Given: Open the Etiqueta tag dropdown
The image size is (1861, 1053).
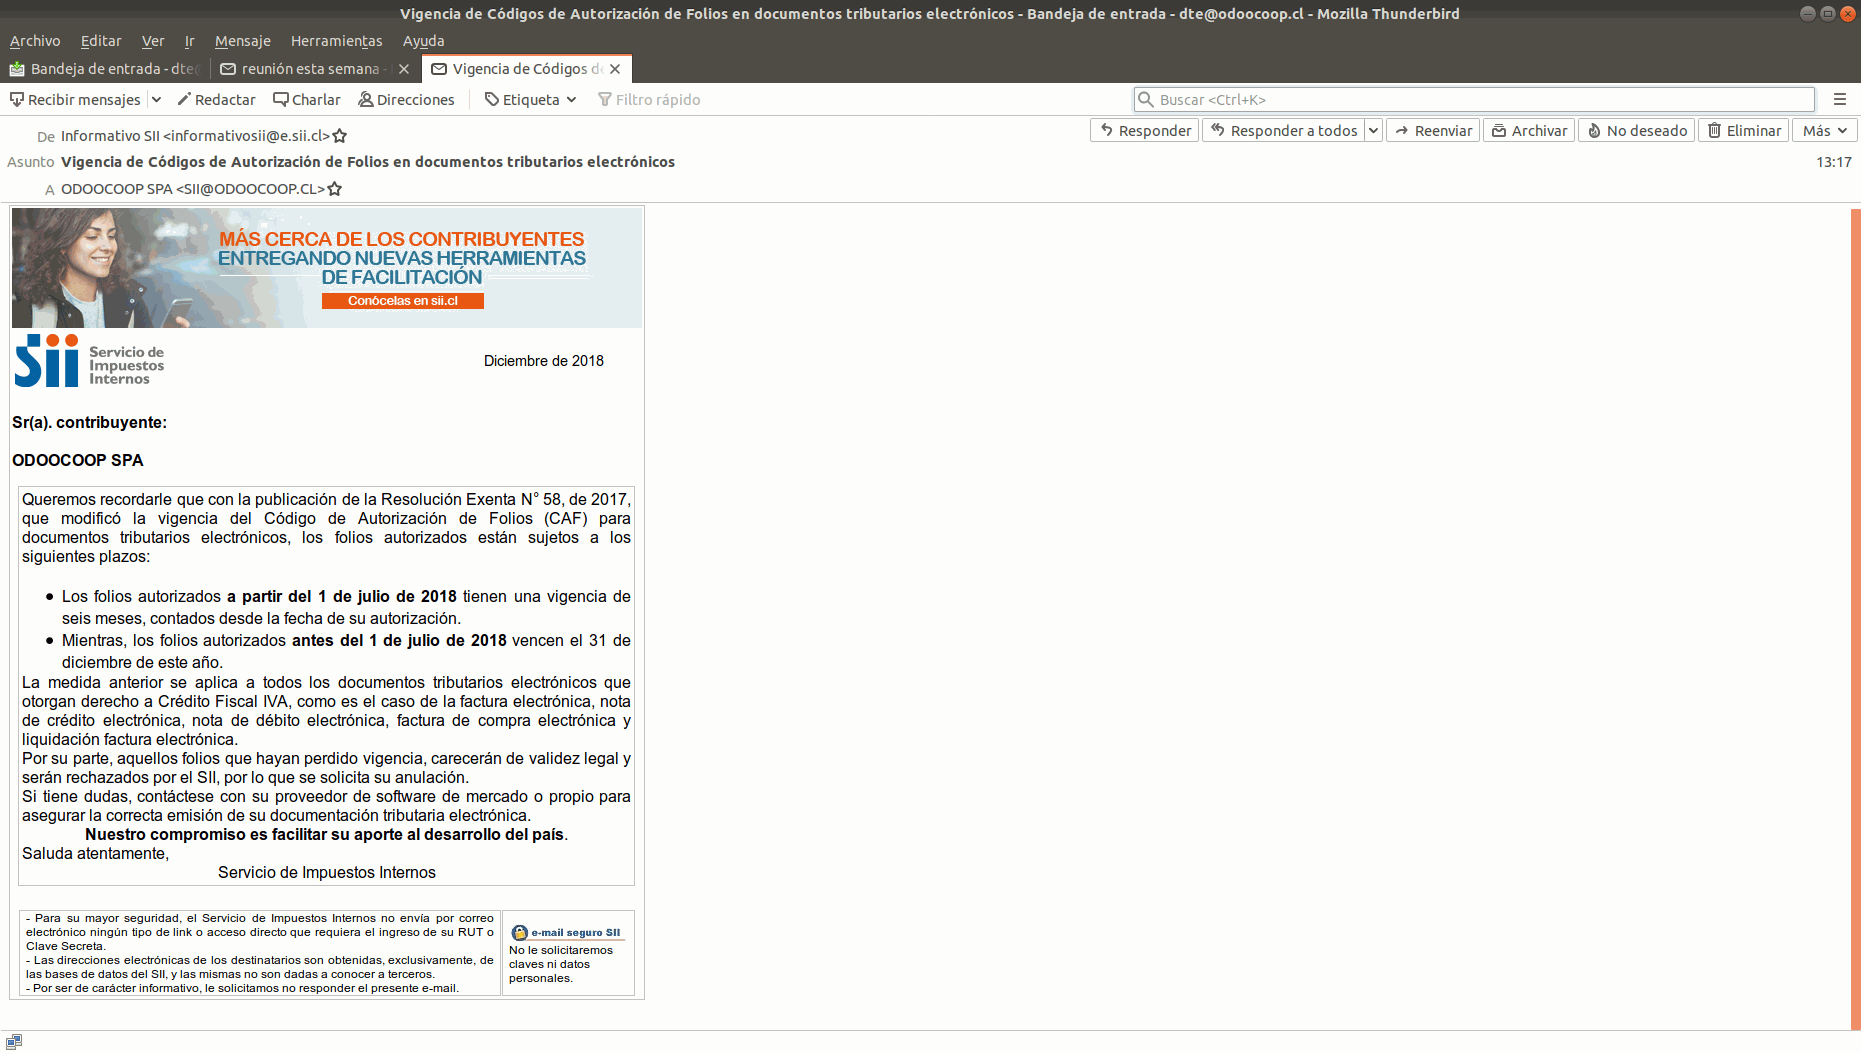Looking at the screenshot, I should pos(530,99).
